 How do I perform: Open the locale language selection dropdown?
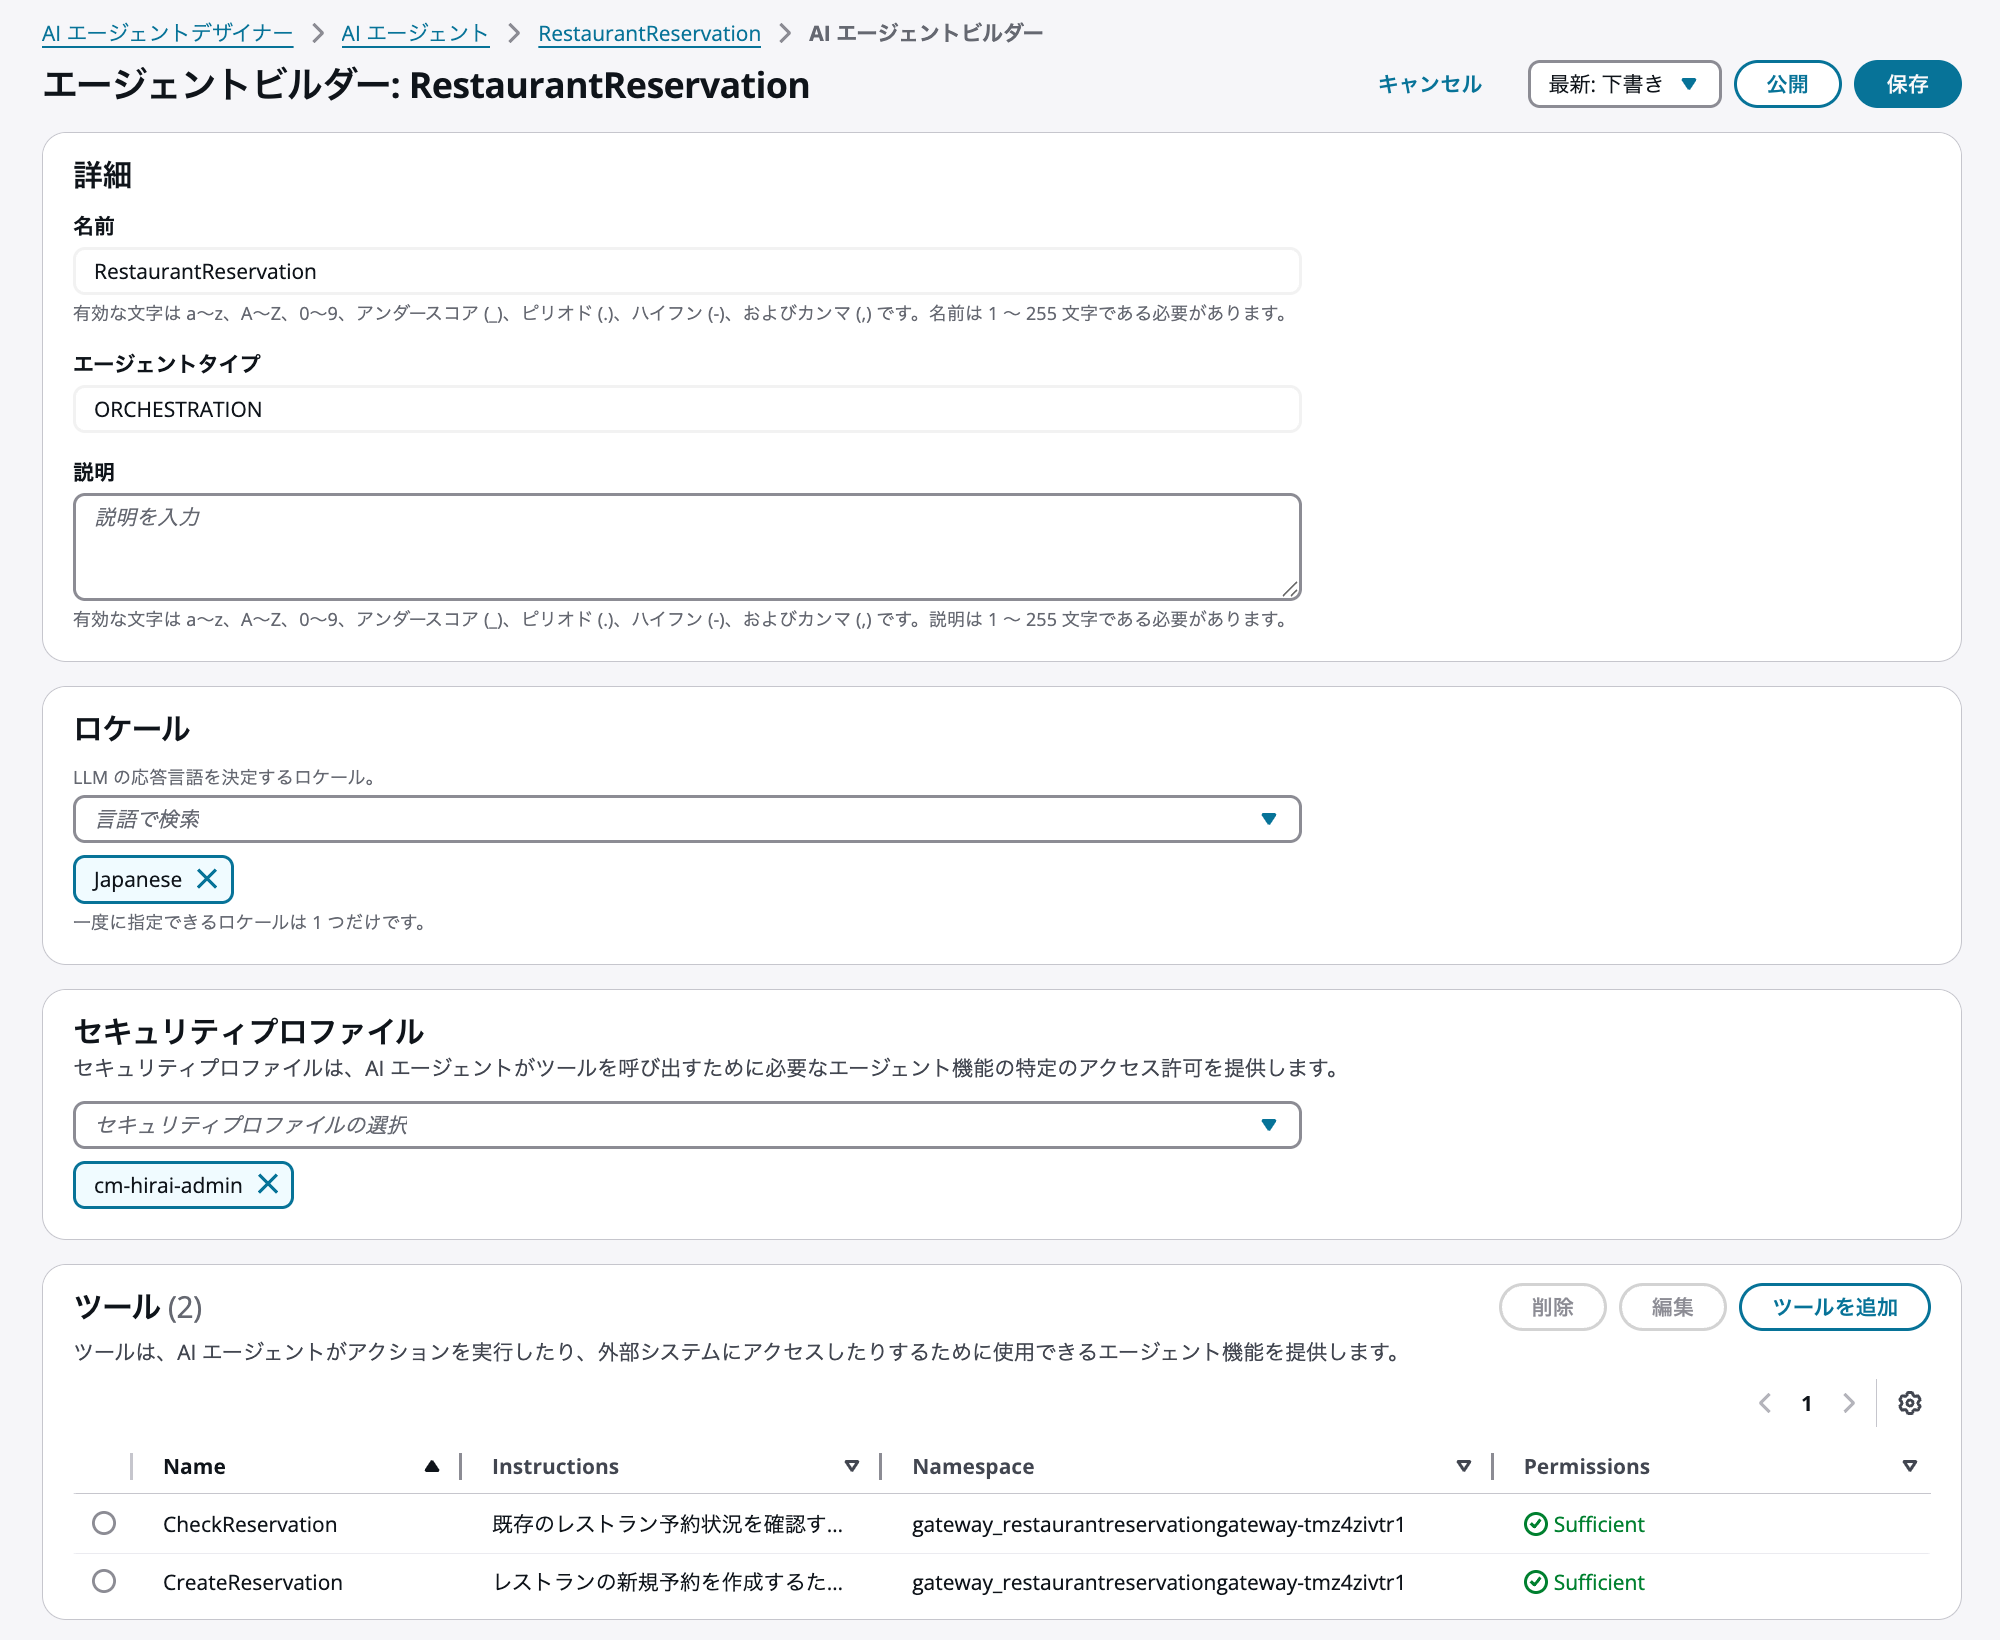[x=1268, y=818]
